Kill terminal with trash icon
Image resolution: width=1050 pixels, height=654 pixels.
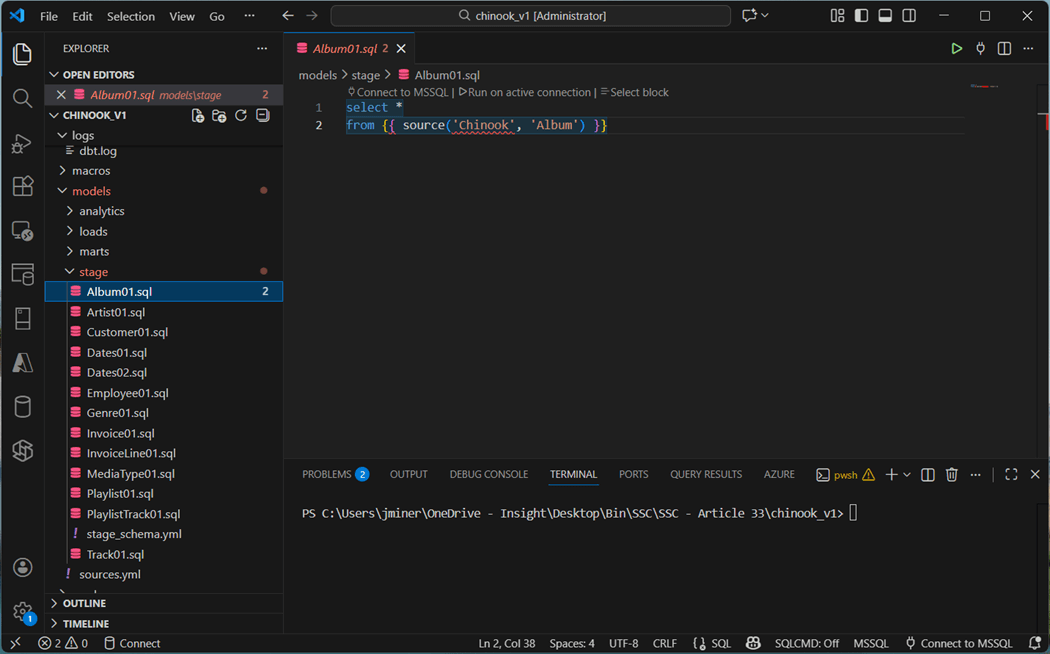point(951,475)
